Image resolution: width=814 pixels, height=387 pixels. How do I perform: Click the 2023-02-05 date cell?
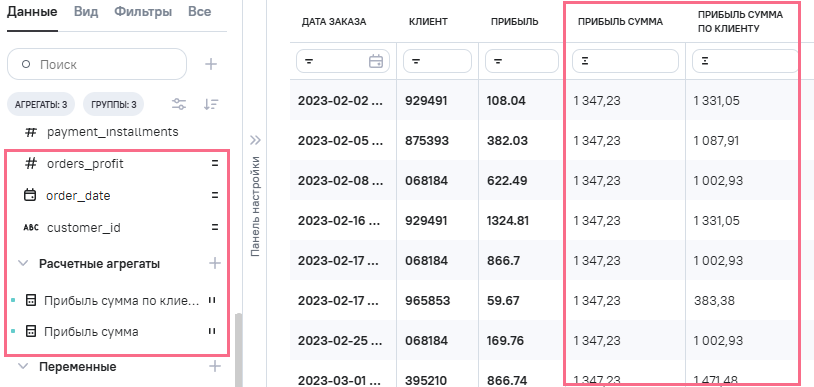coord(340,140)
